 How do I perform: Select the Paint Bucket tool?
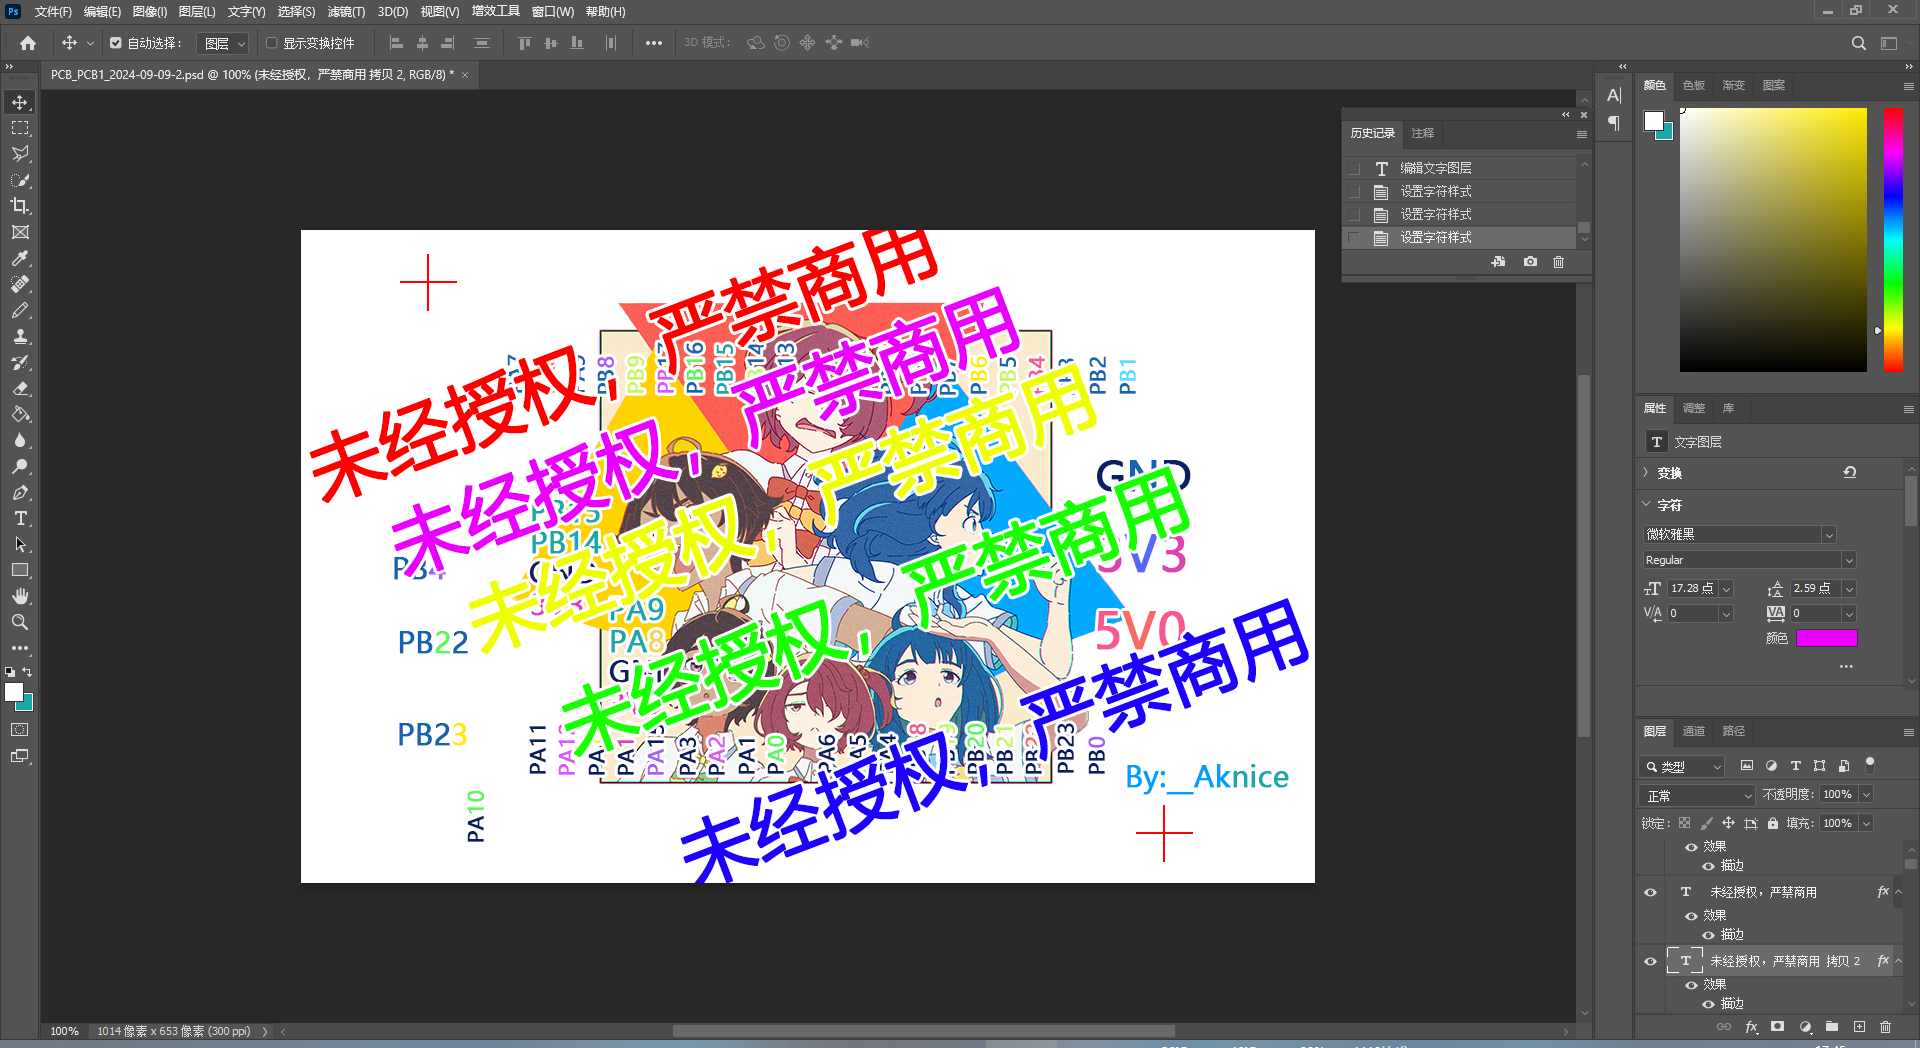pyautogui.click(x=20, y=414)
